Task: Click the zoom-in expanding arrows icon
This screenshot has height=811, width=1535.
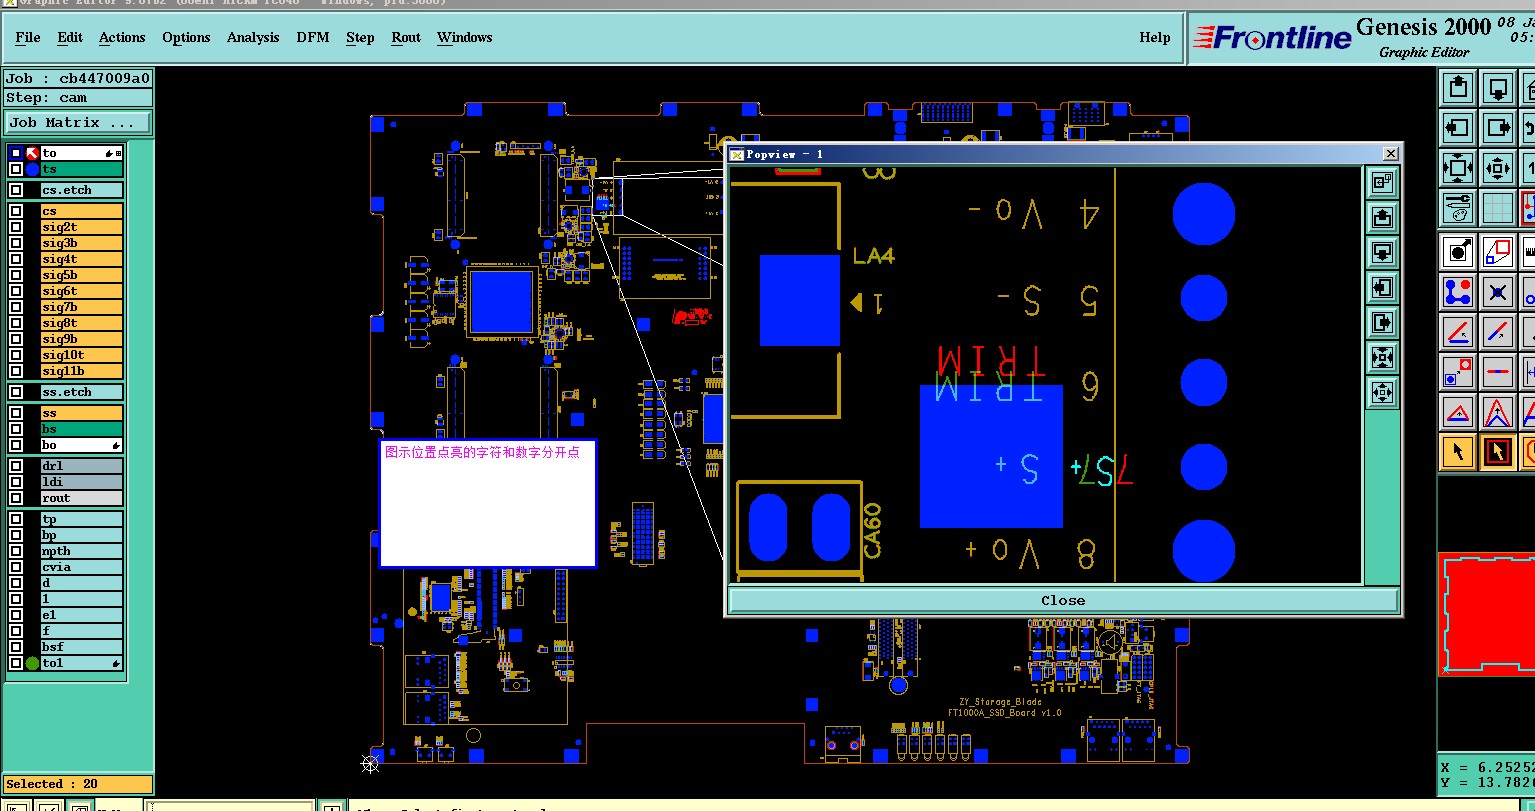Action: 1458,168
